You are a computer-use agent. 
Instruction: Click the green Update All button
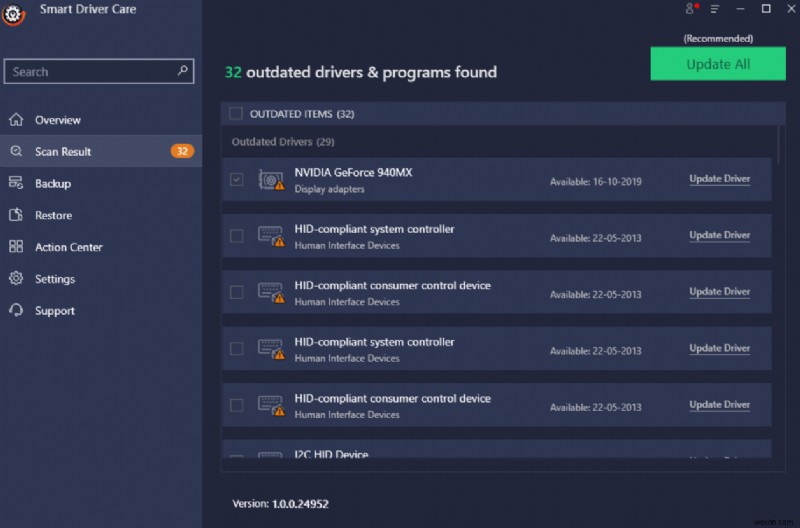718,64
